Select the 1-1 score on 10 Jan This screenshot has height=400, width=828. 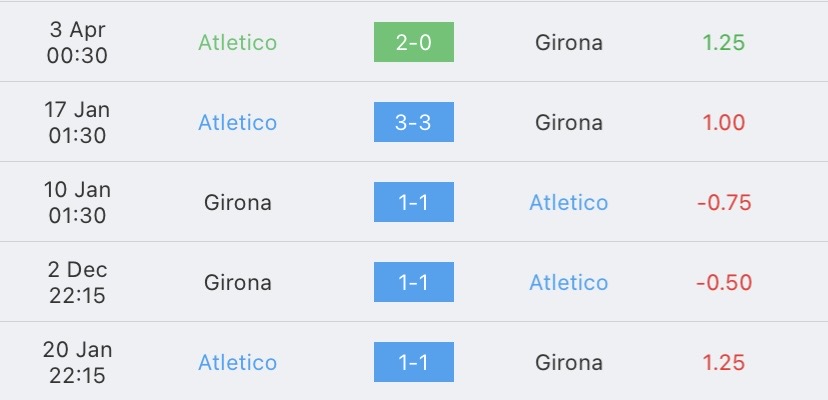click(x=413, y=202)
